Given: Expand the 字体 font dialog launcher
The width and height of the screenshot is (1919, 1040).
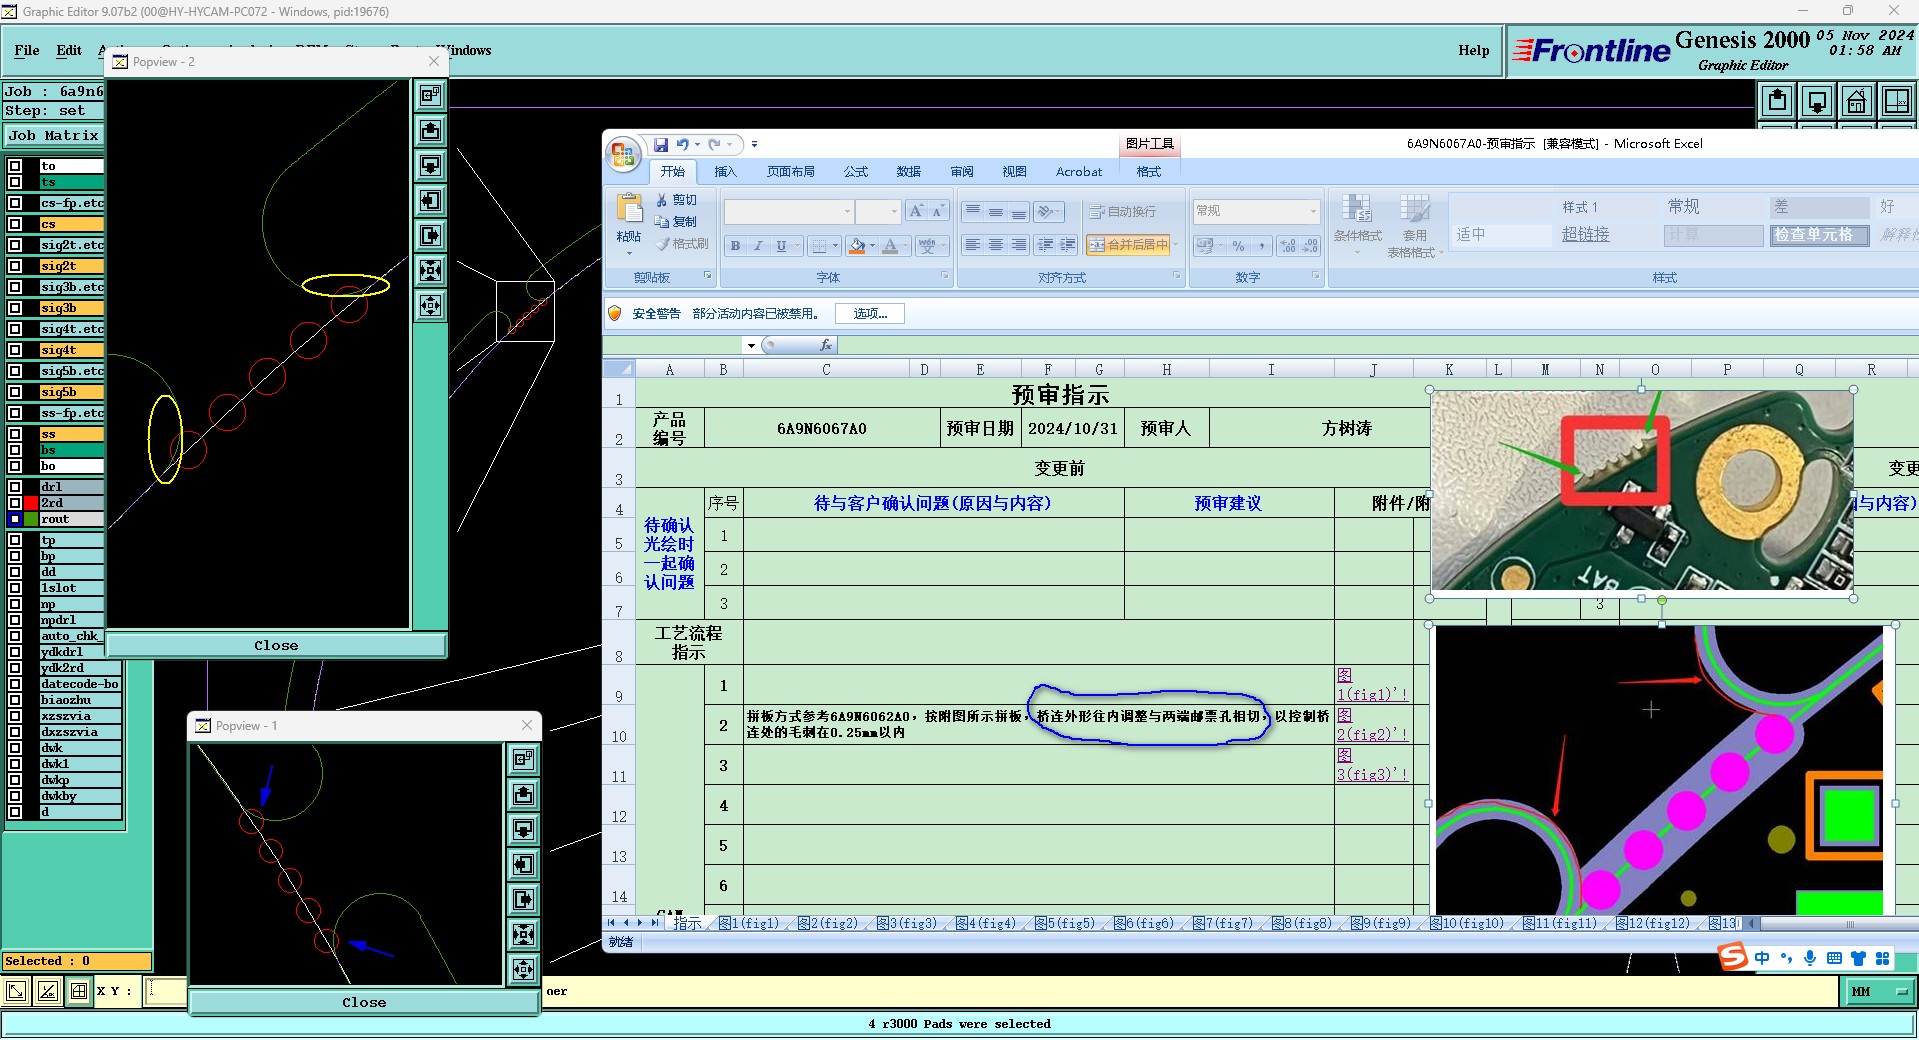Looking at the screenshot, I should click(944, 276).
